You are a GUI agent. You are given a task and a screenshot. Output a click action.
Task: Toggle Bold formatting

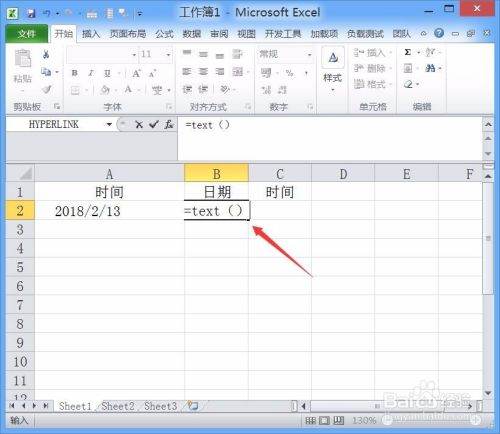pyautogui.click(x=75, y=73)
